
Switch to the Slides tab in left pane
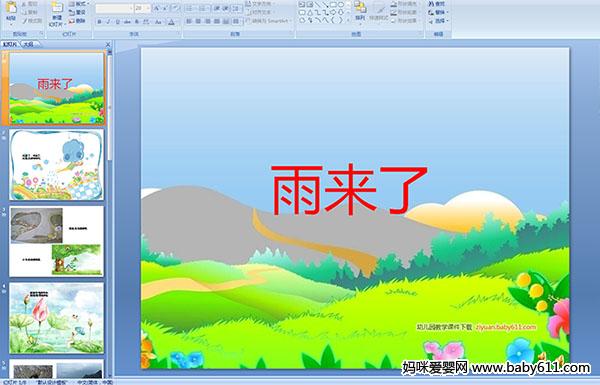(x=10, y=44)
